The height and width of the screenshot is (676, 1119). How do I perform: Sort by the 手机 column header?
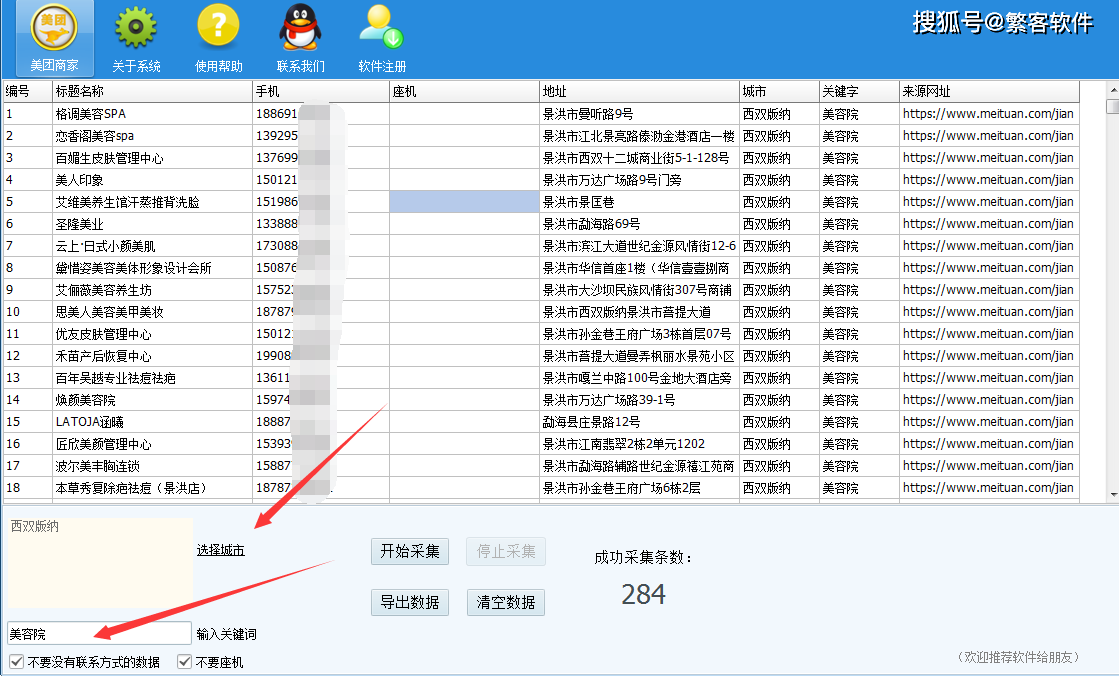click(x=321, y=91)
